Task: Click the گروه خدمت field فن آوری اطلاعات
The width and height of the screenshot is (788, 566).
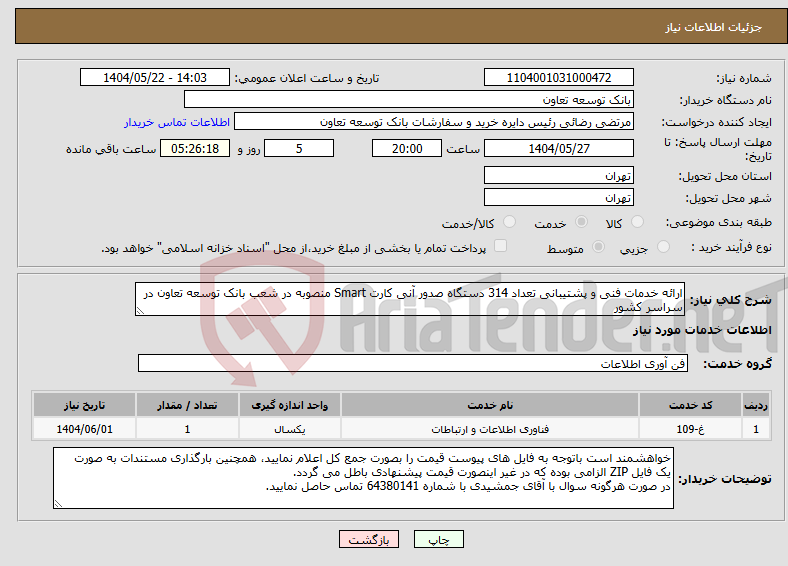Action: tap(413, 363)
